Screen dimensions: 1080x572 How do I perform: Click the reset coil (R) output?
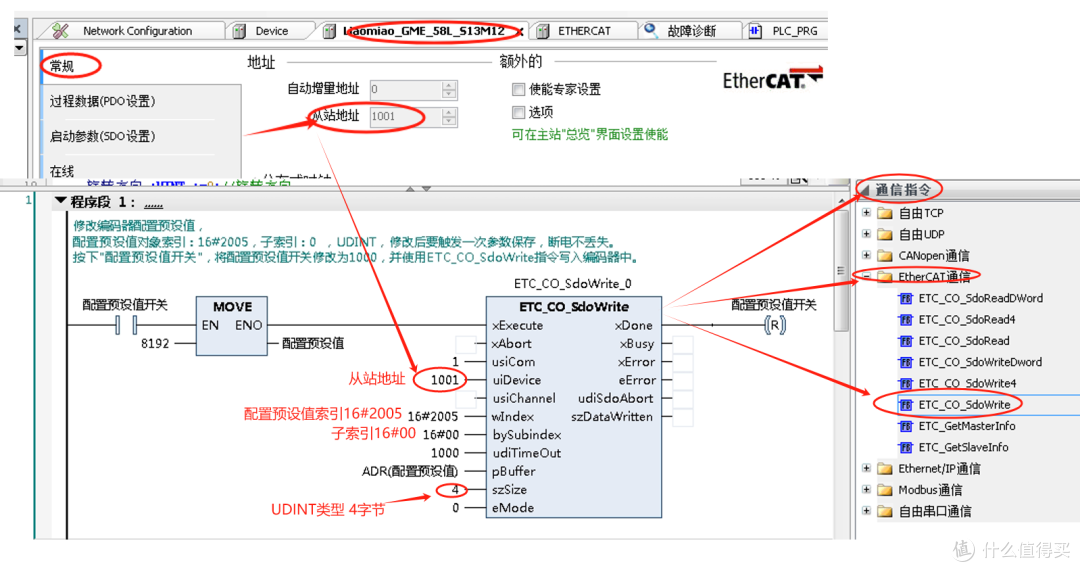(x=775, y=325)
